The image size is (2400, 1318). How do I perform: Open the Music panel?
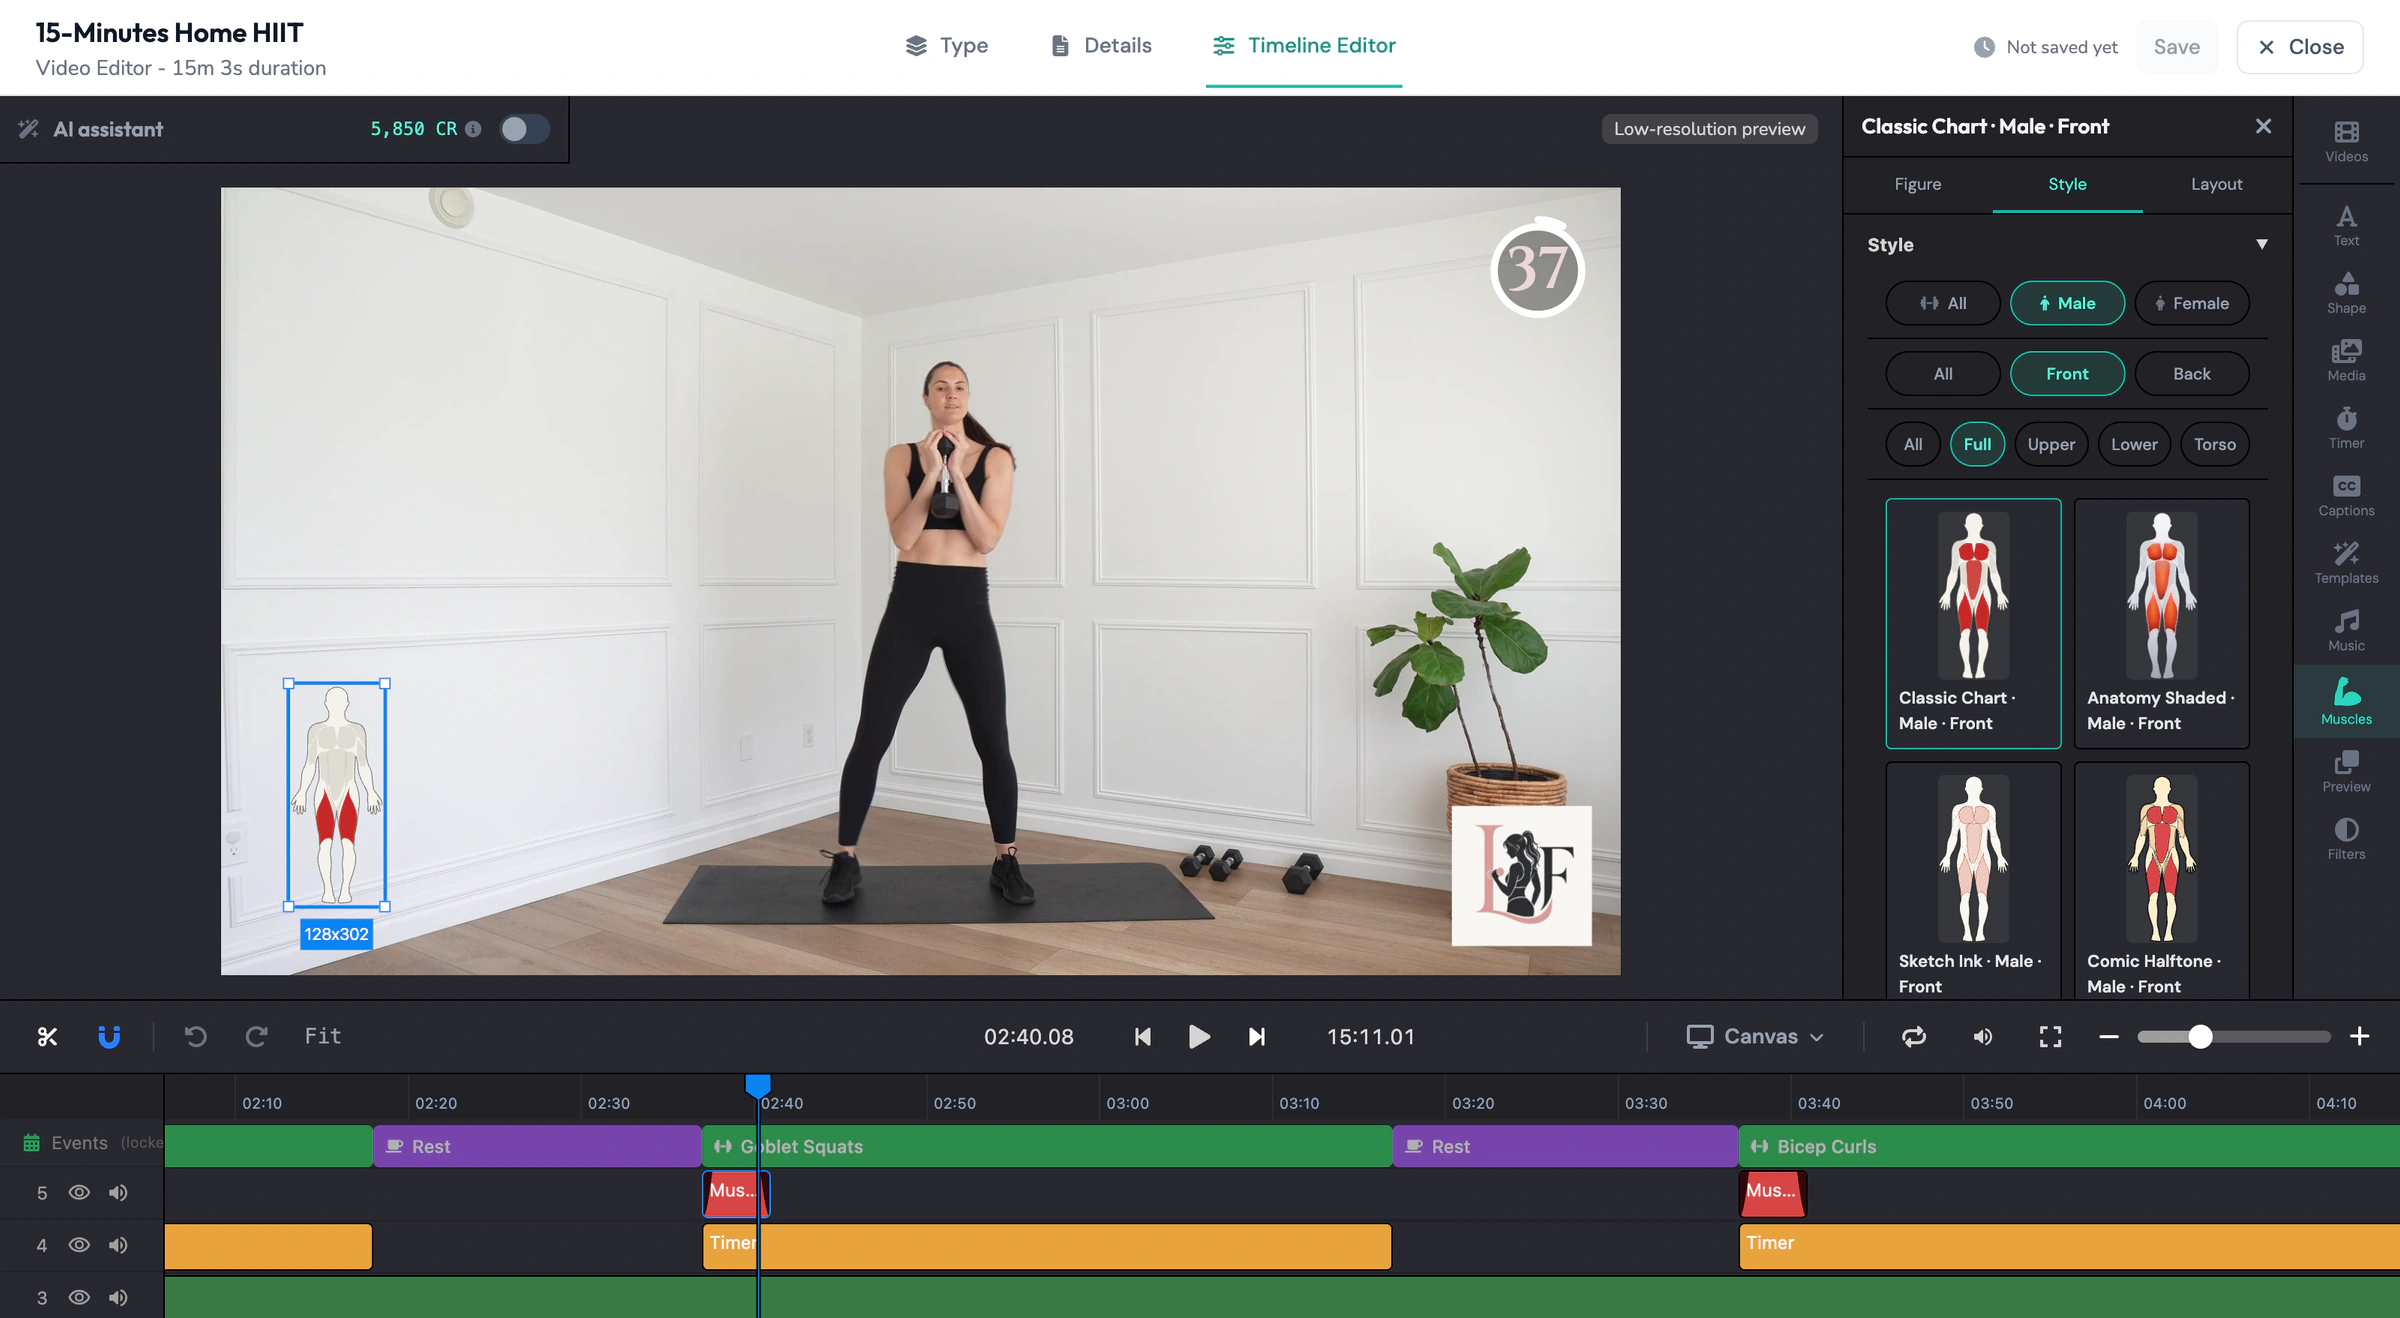(x=2346, y=631)
